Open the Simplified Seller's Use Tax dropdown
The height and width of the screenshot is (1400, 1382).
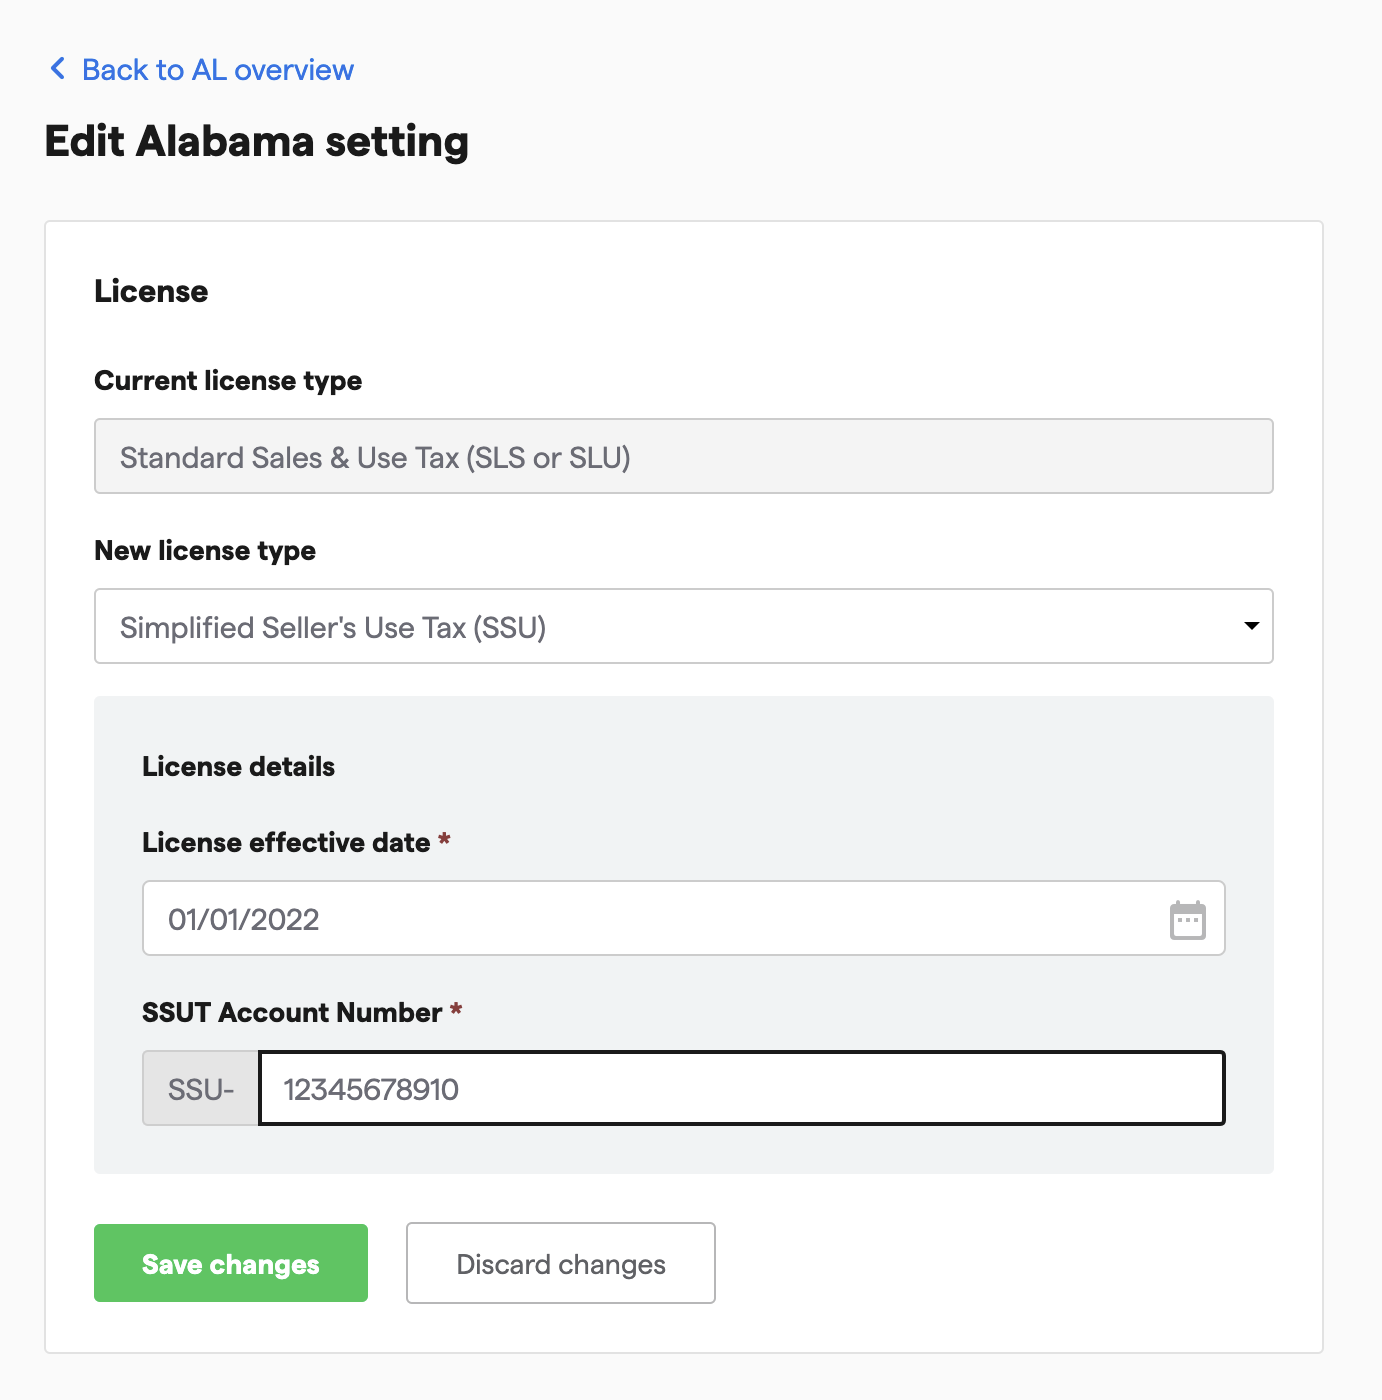pos(660,627)
